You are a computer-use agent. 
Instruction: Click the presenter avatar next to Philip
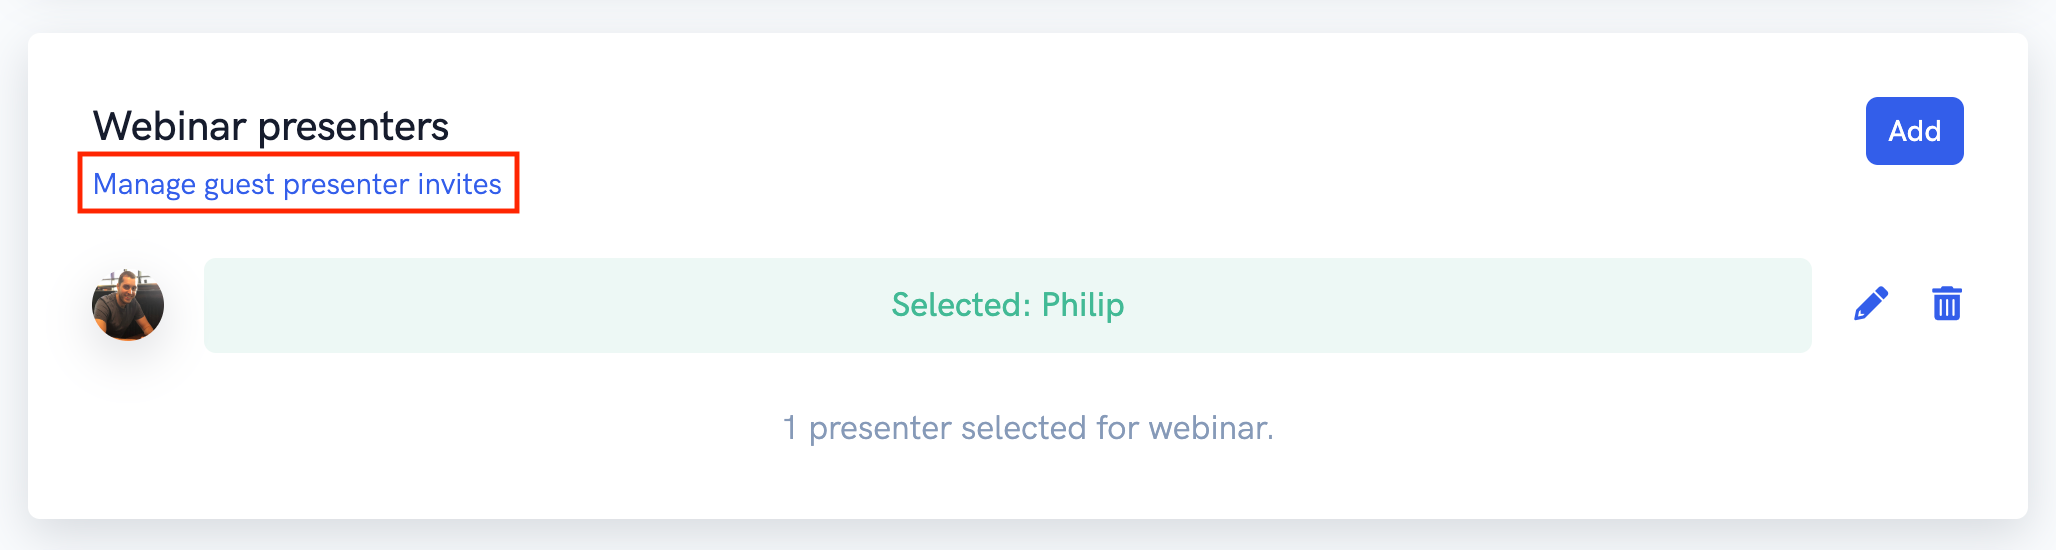click(128, 305)
